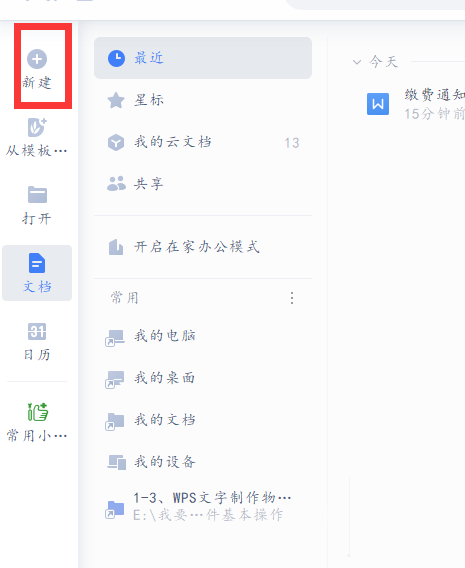The width and height of the screenshot is (465, 568).
Task: Click the 缴费通知 file name
Action: pos(435,95)
